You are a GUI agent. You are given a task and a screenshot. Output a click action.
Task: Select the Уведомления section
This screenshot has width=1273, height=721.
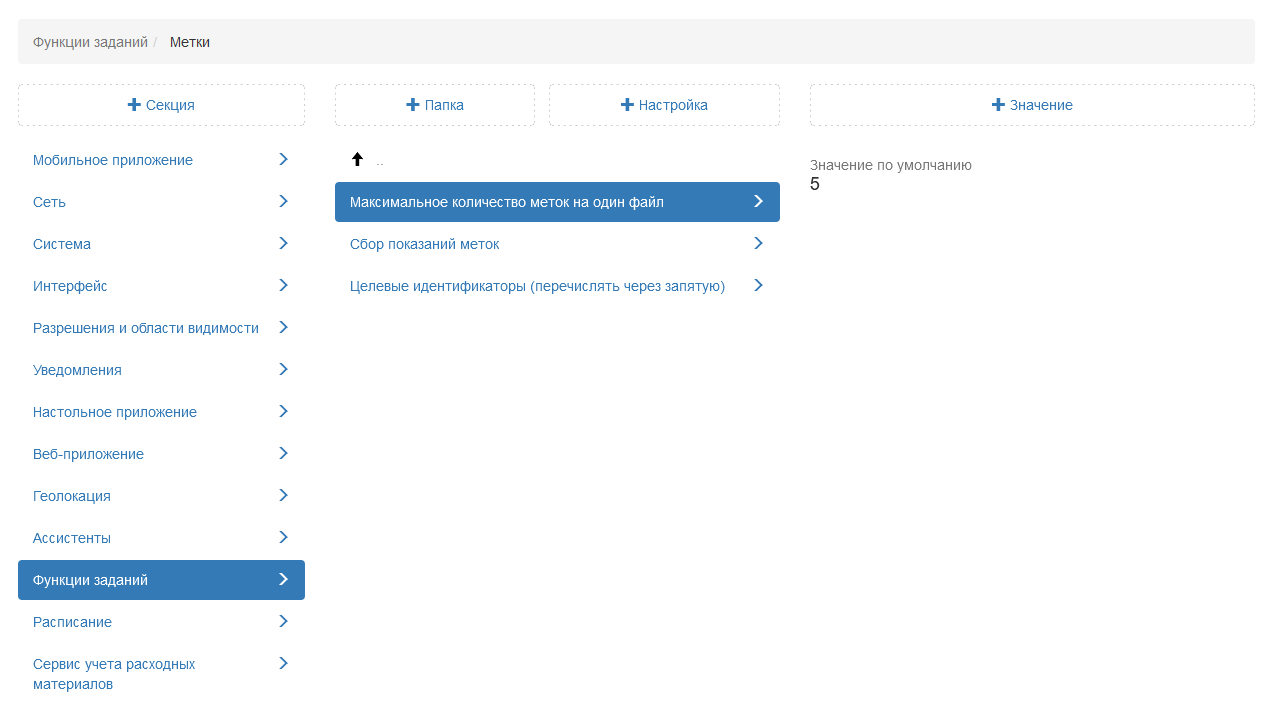[x=77, y=370]
